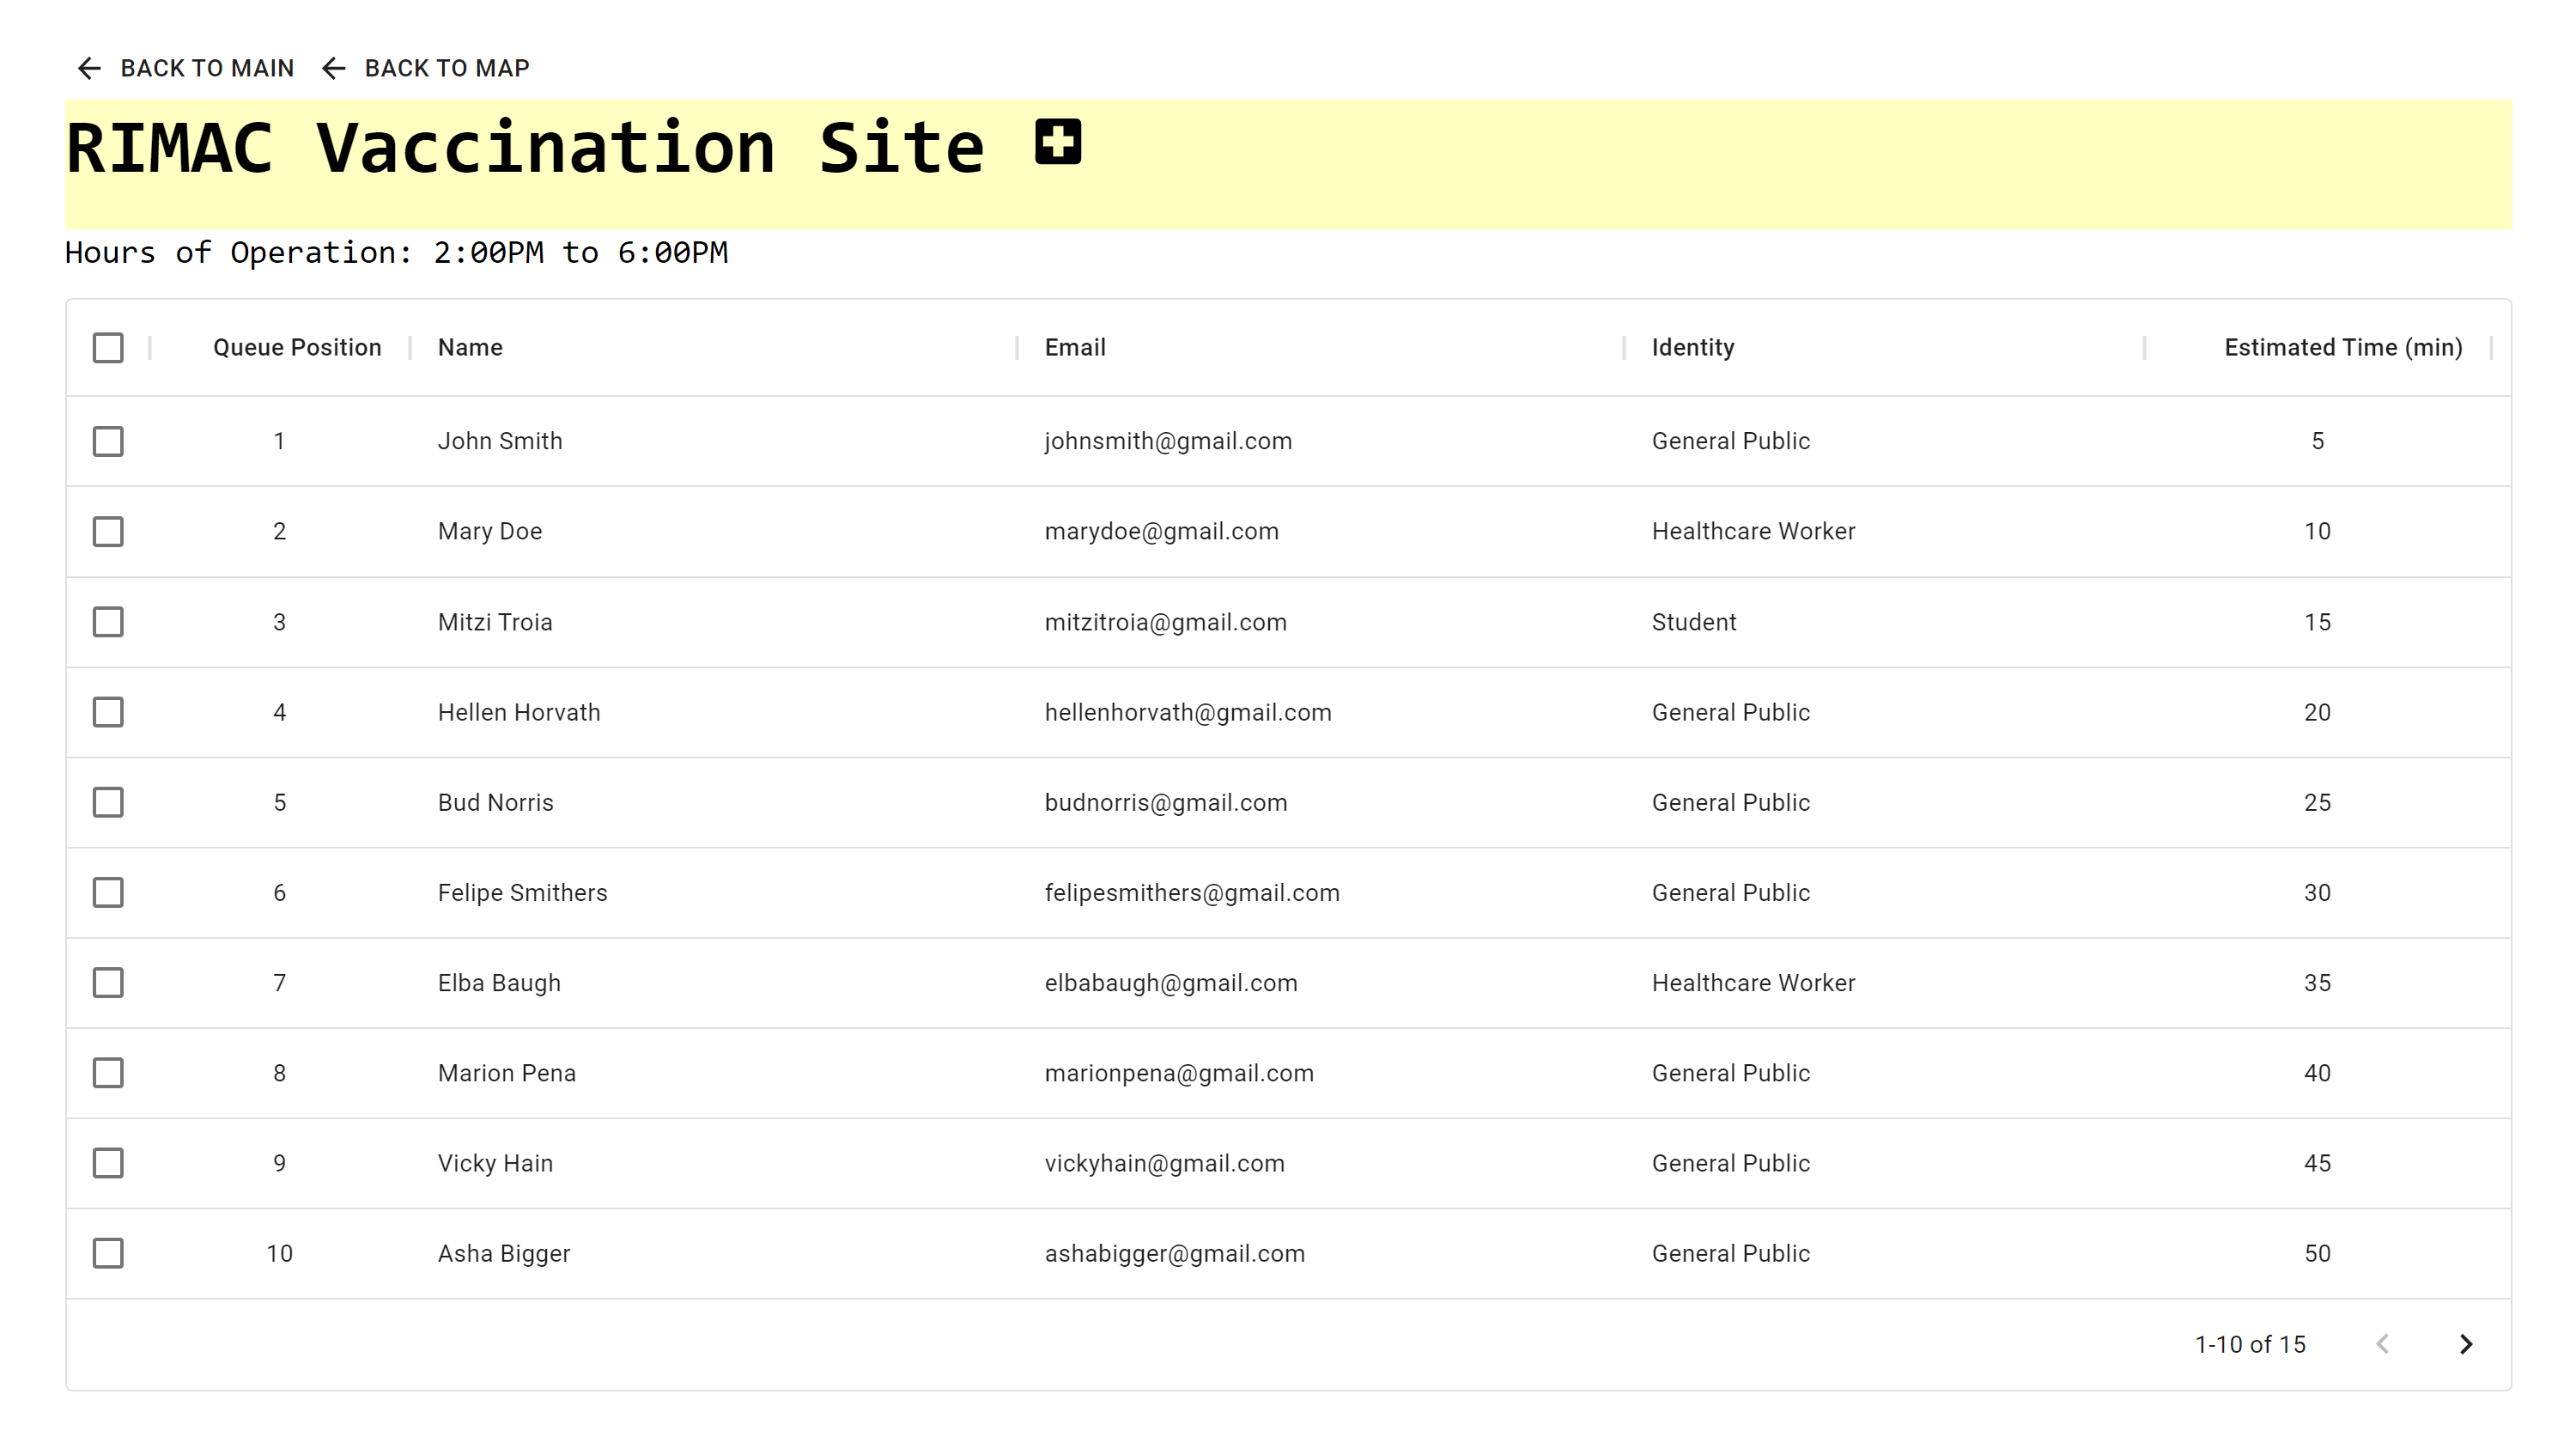
Task: Click the Email column header
Action: click(x=1075, y=348)
